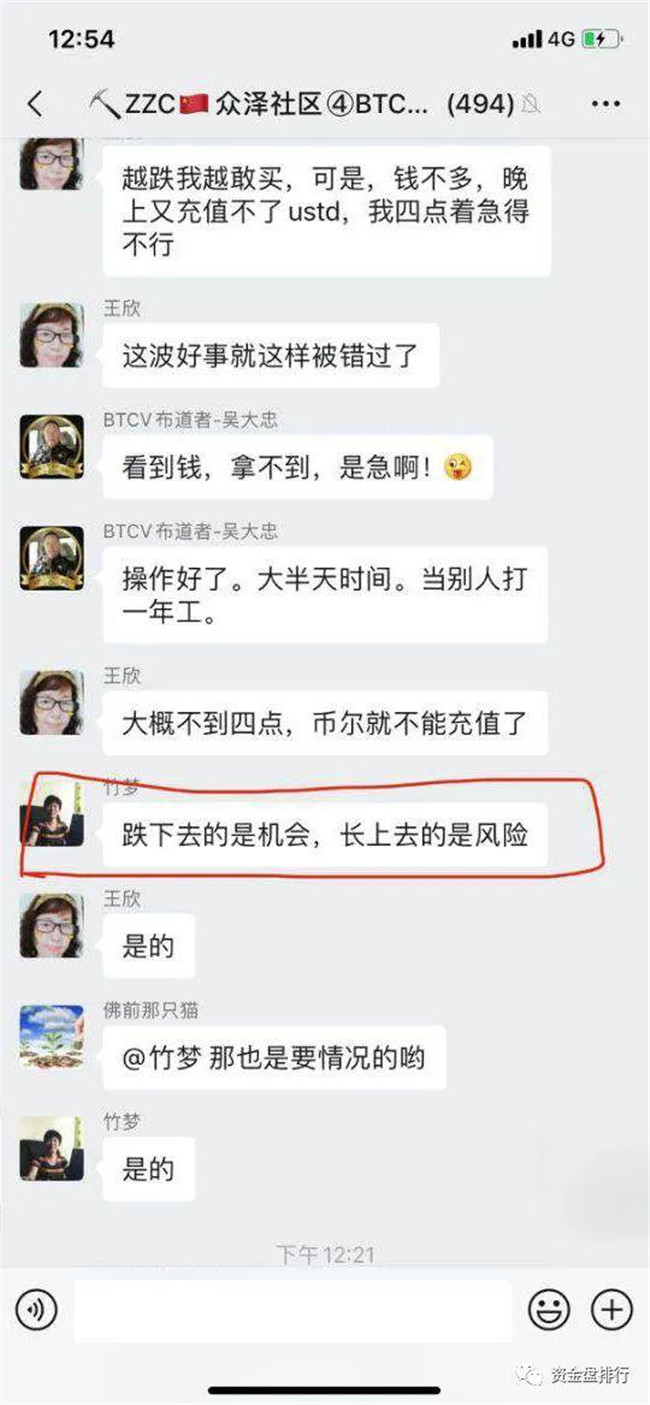Tap 竹梦's last 是的 reply bubble
This screenshot has height=1405, width=650.
(148, 1168)
